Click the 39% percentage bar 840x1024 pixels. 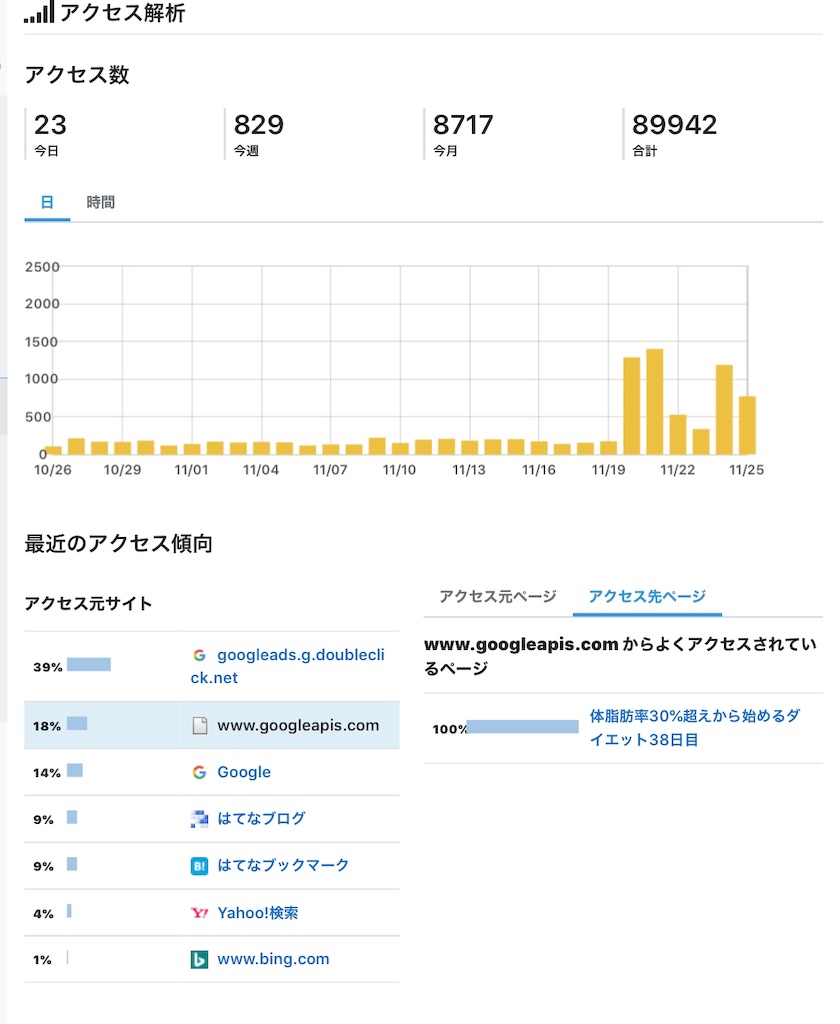tap(89, 665)
